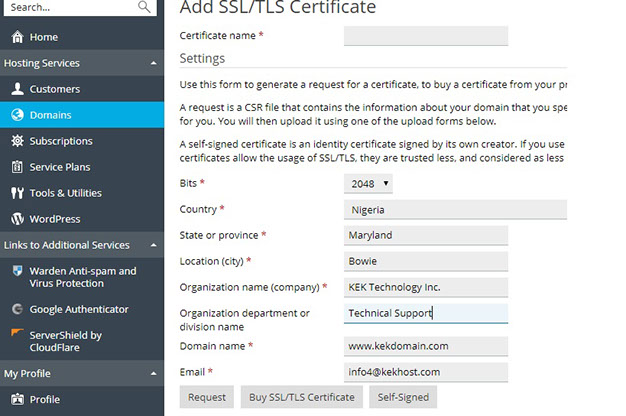Click the Domains globe icon
626x416 pixels.
pos(17,115)
